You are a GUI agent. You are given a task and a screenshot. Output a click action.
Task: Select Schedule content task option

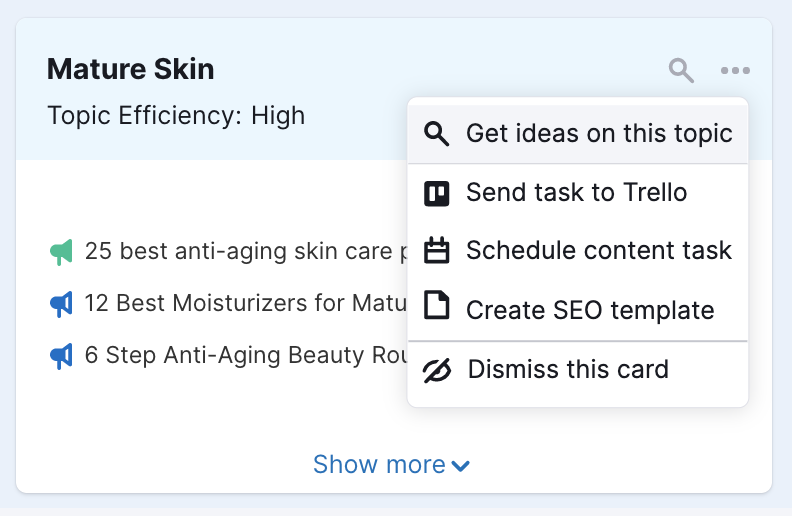pos(577,250)
